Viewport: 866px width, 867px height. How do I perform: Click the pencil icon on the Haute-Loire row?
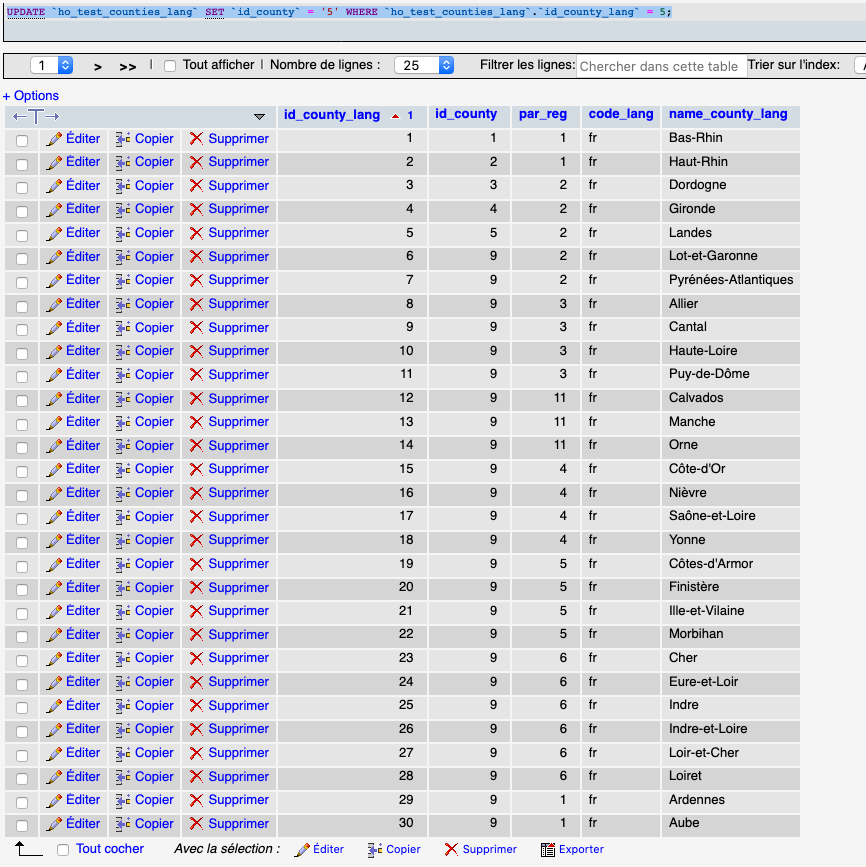click(54, 351)
